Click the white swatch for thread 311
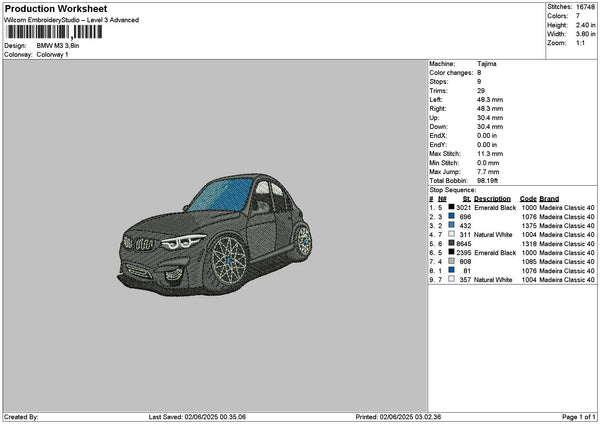Image resolution: width=600 pixels, height=424 pixels. 452,235
